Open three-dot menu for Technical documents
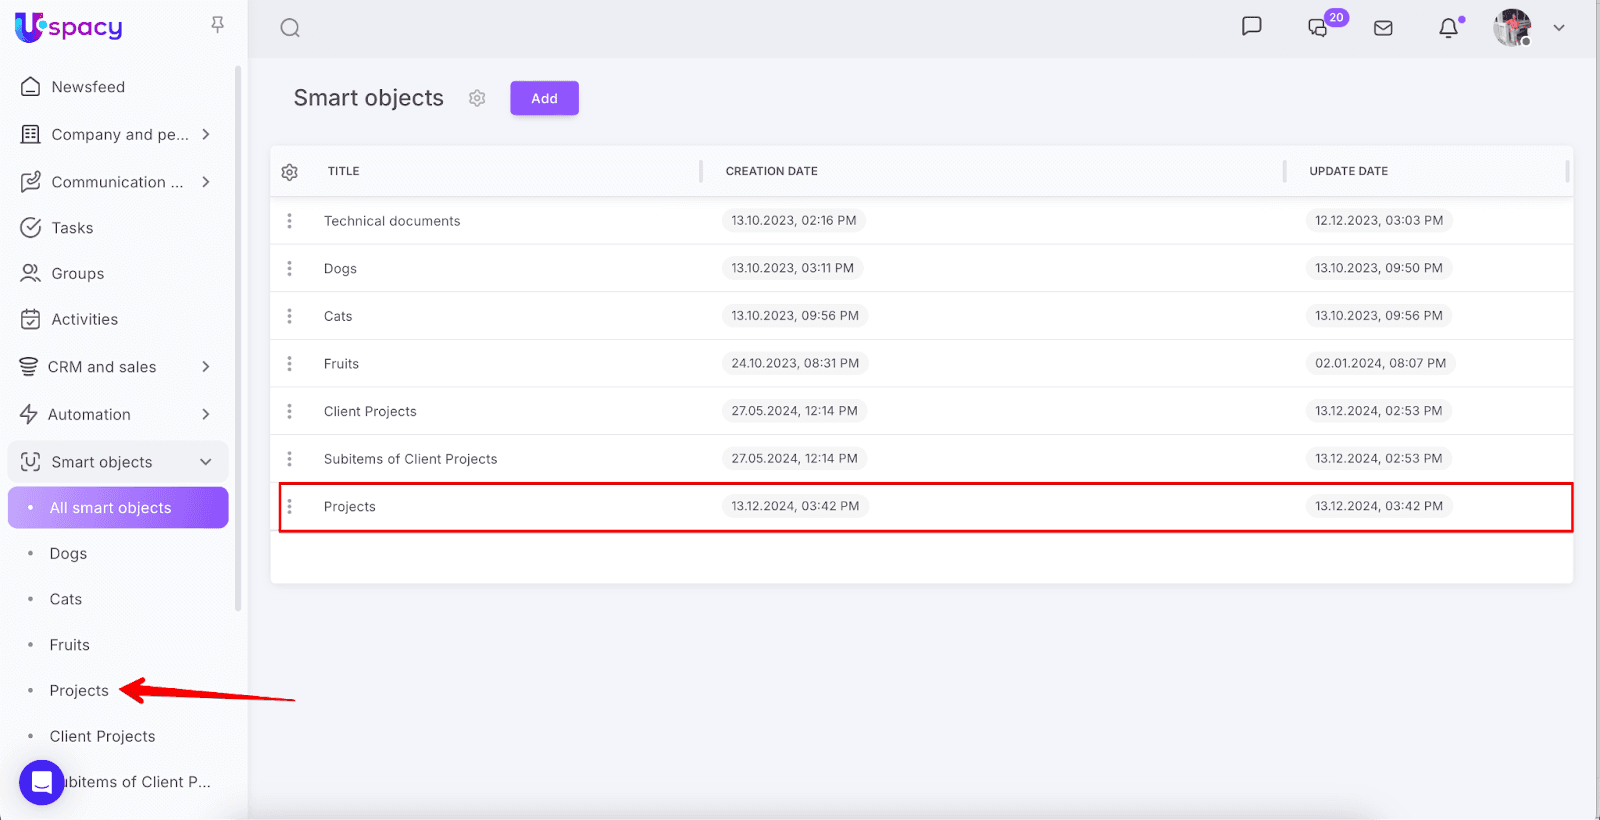1600x820 pixels. pyautogui.click(x=290, y=221)
